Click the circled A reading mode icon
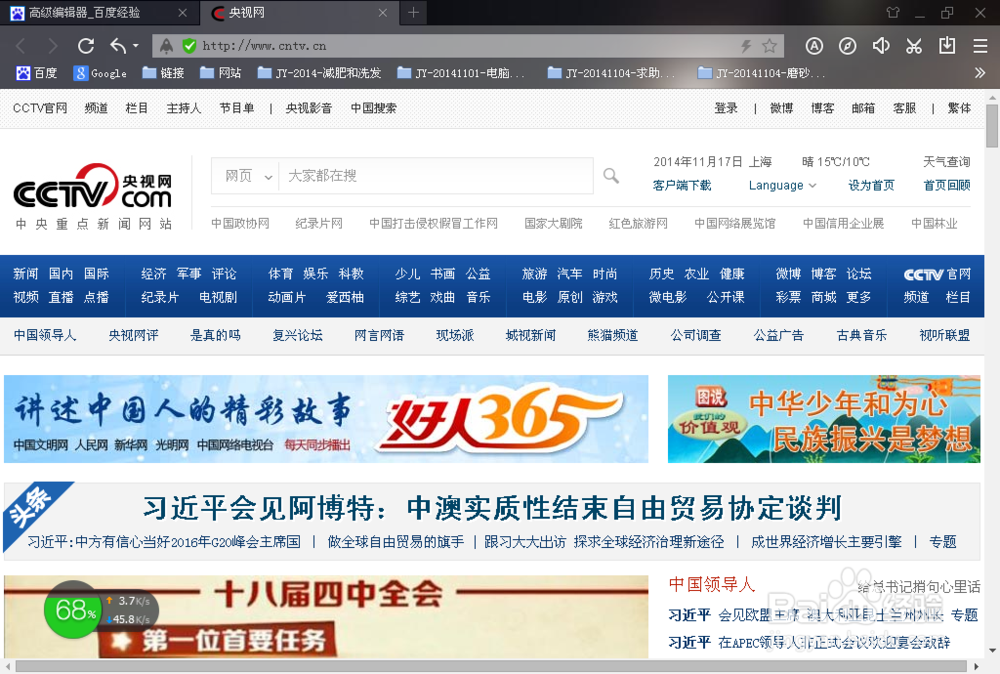 point(814,45)
